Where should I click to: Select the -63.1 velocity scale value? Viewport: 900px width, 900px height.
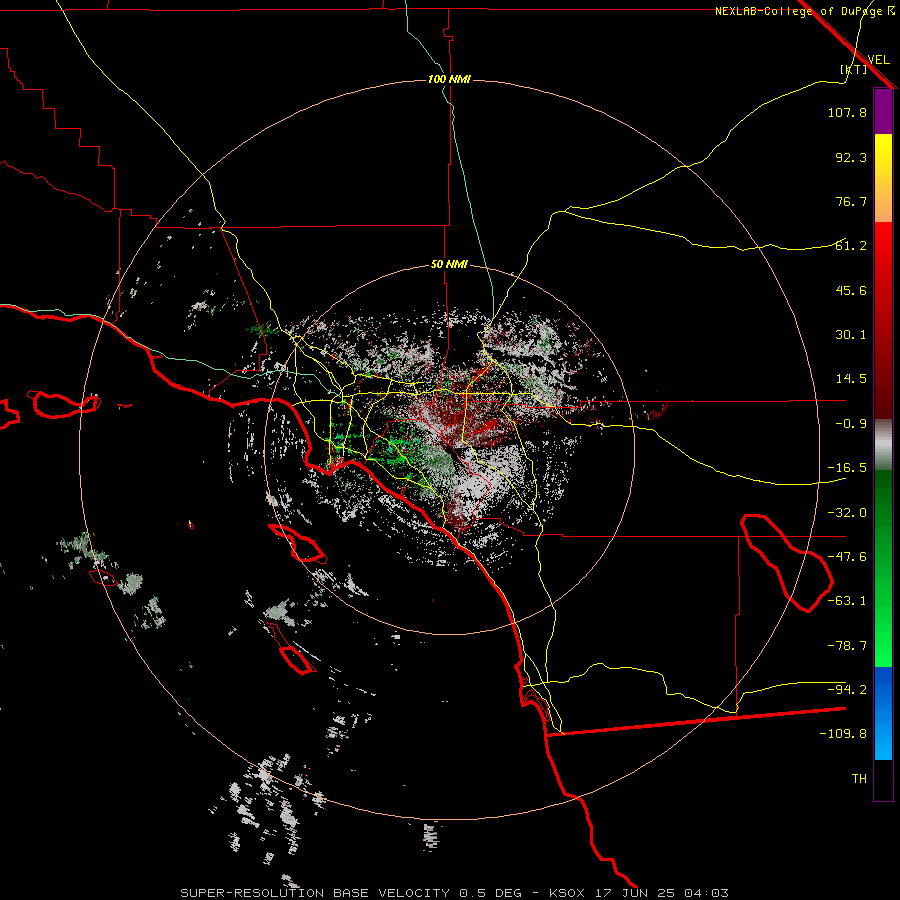pos(847,601)
